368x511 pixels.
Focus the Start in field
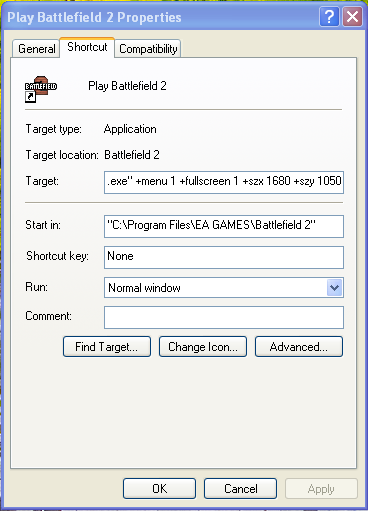pos(224,226)
